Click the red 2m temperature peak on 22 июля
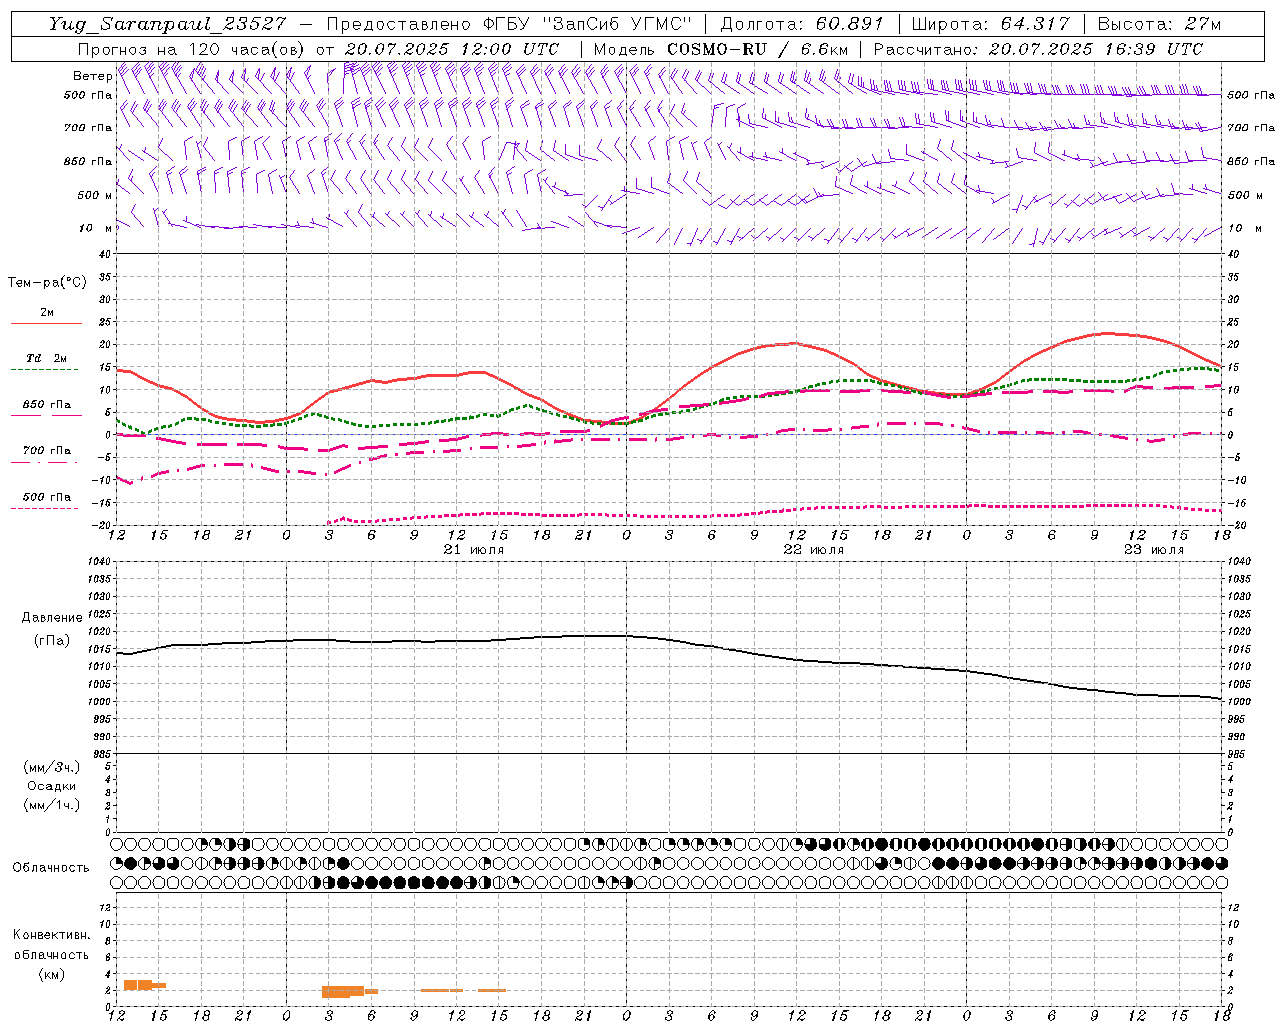Image resolution: width=1280 pixels, height=1024 pixels. coord(794,343)
